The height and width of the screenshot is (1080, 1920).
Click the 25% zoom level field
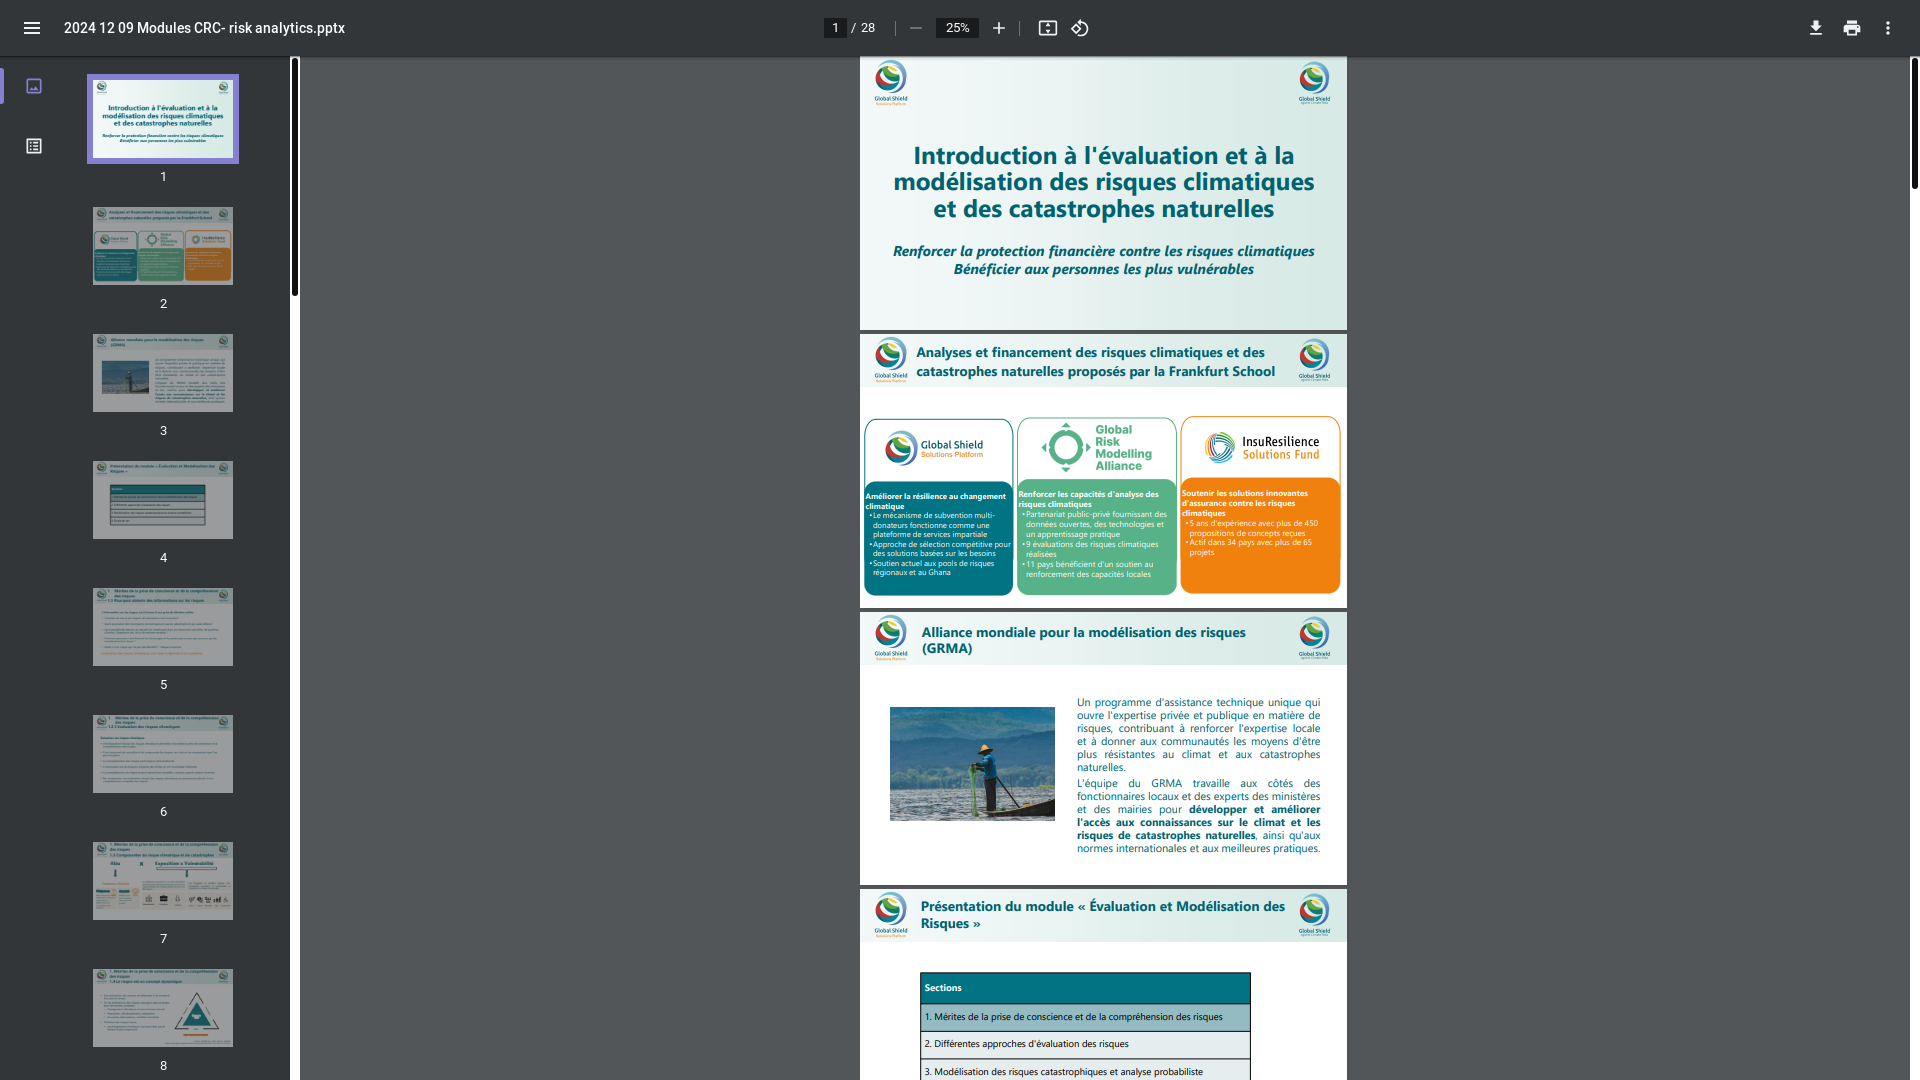click(957, 28)
